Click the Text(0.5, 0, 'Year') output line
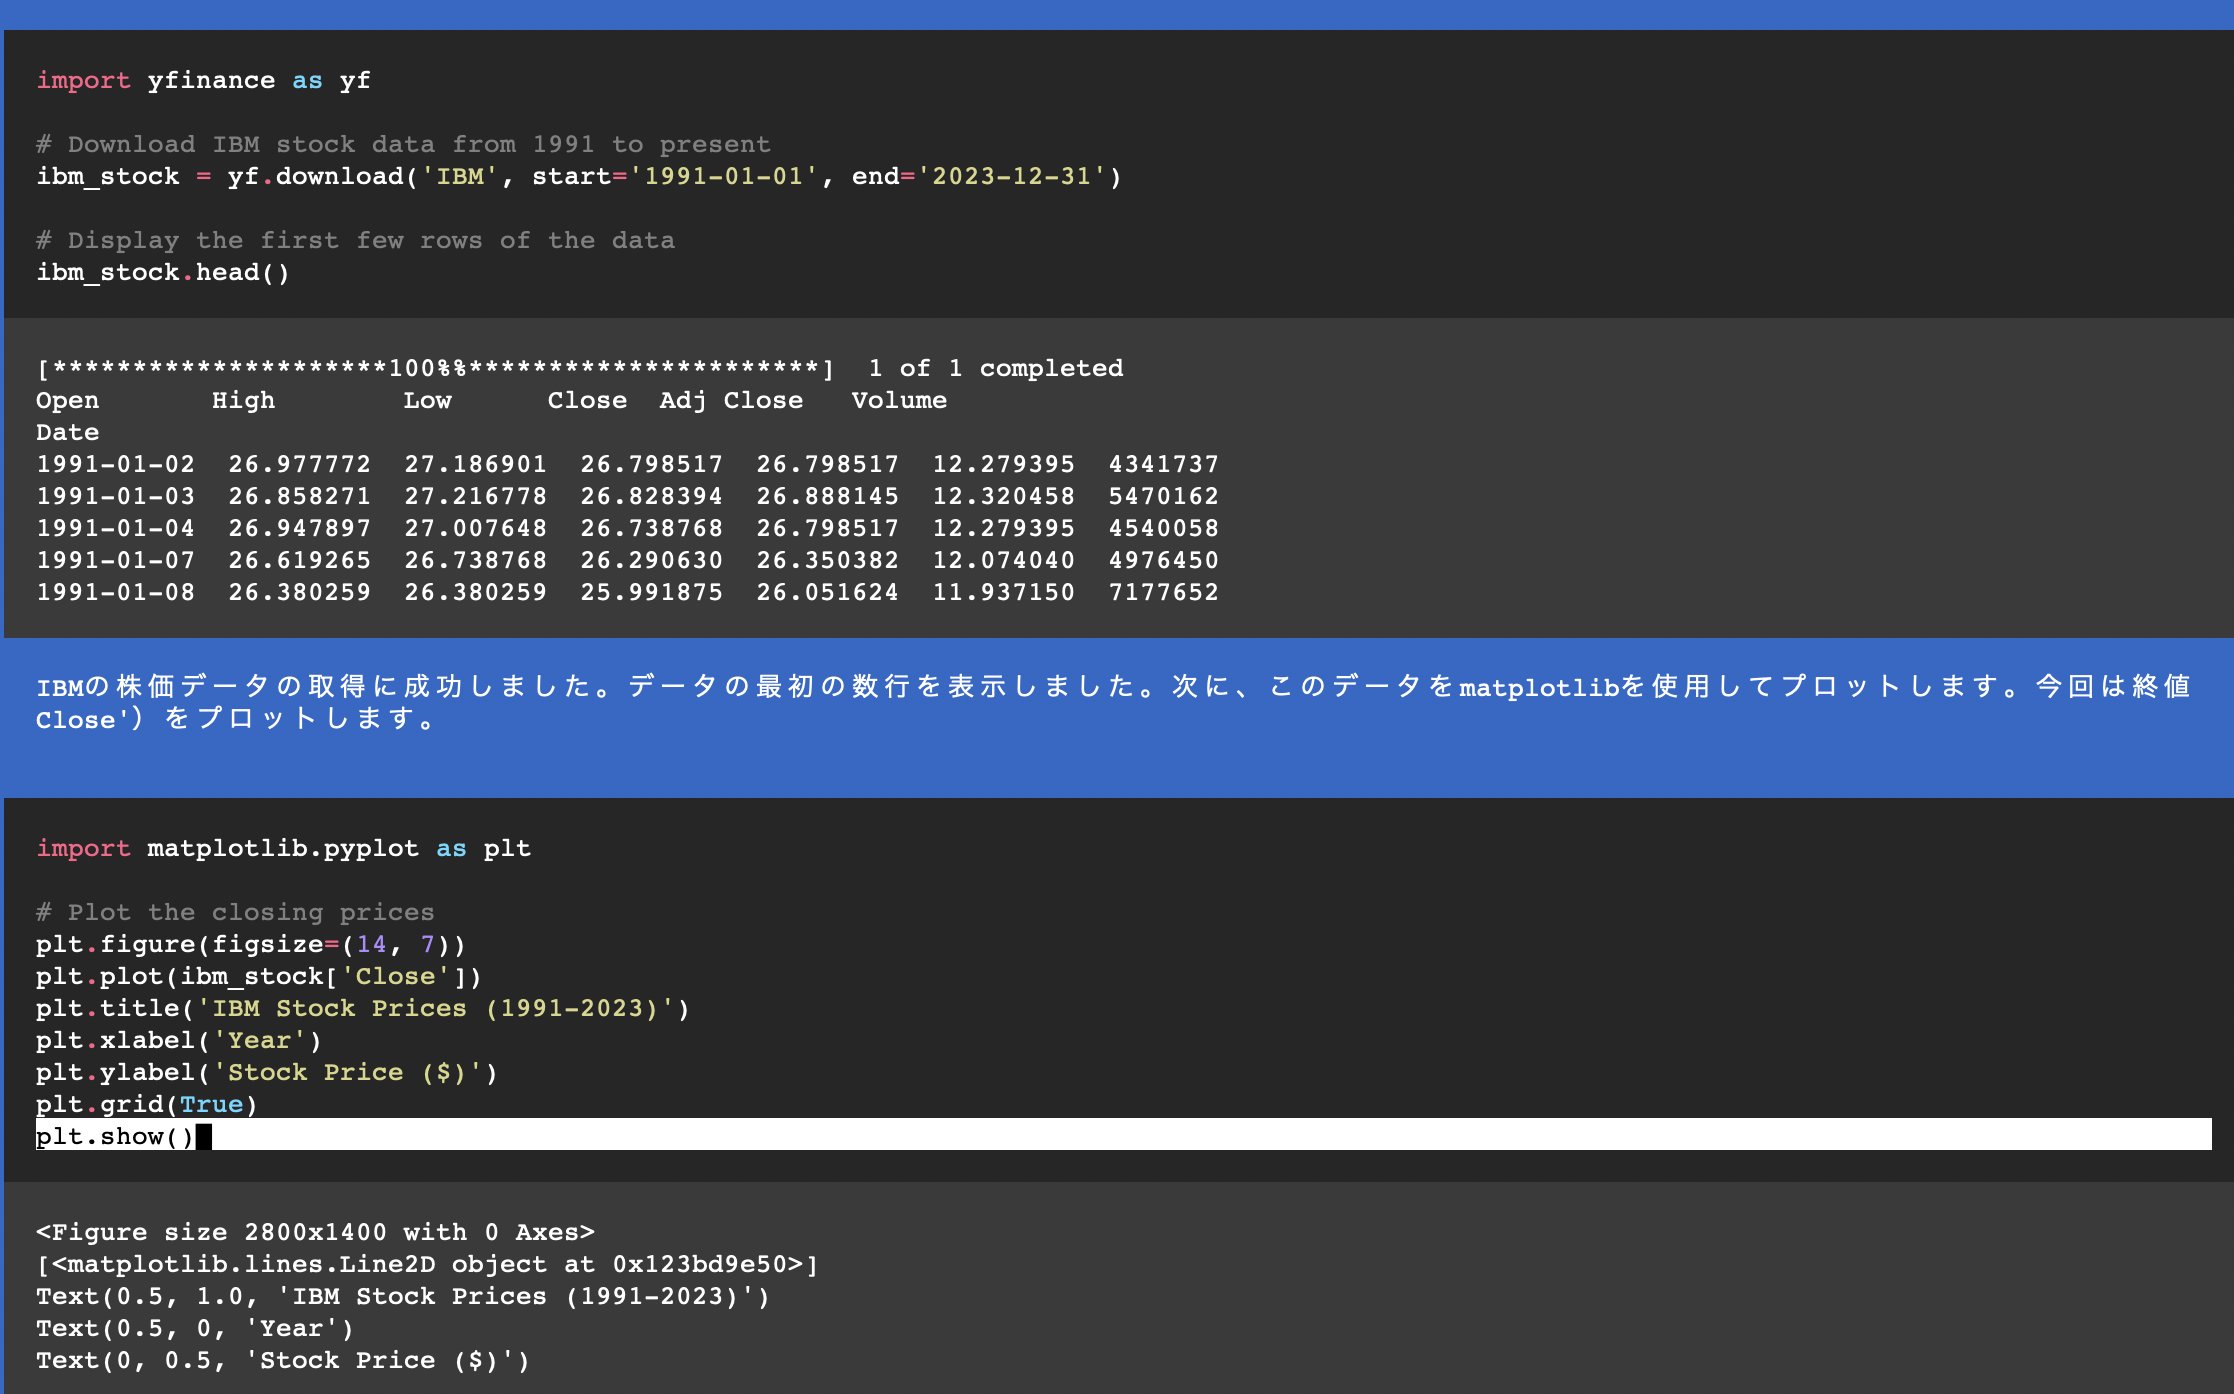 point(193,1327)
